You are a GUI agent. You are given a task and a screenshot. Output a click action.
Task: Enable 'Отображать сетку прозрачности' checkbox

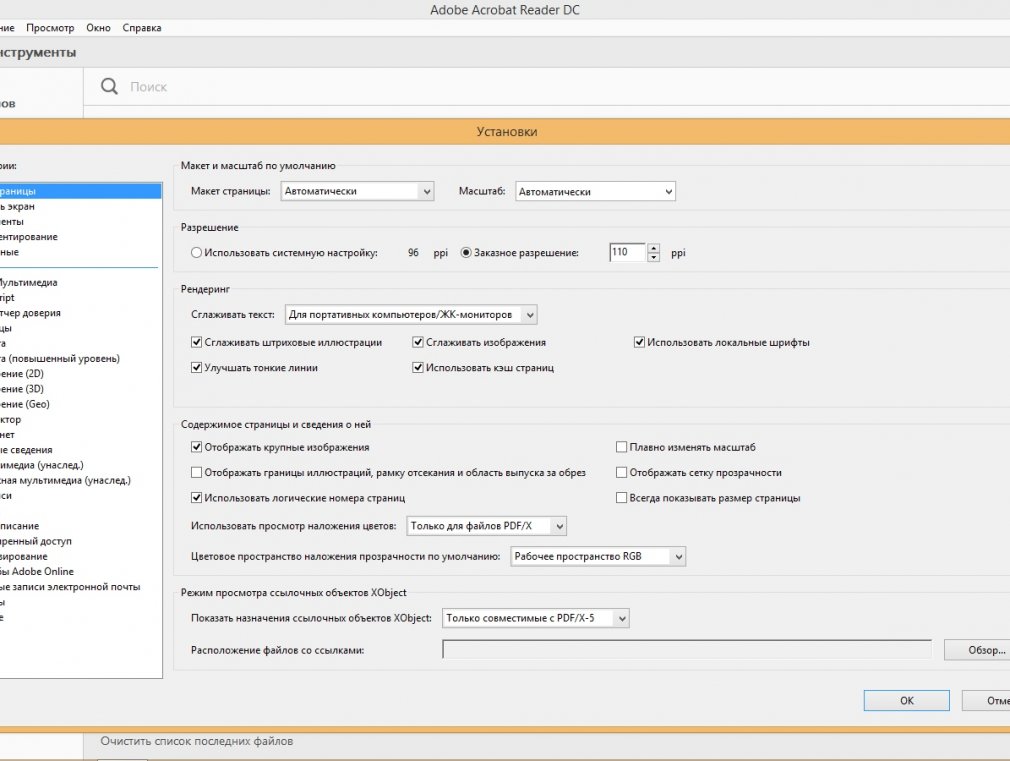coord(622,472)
